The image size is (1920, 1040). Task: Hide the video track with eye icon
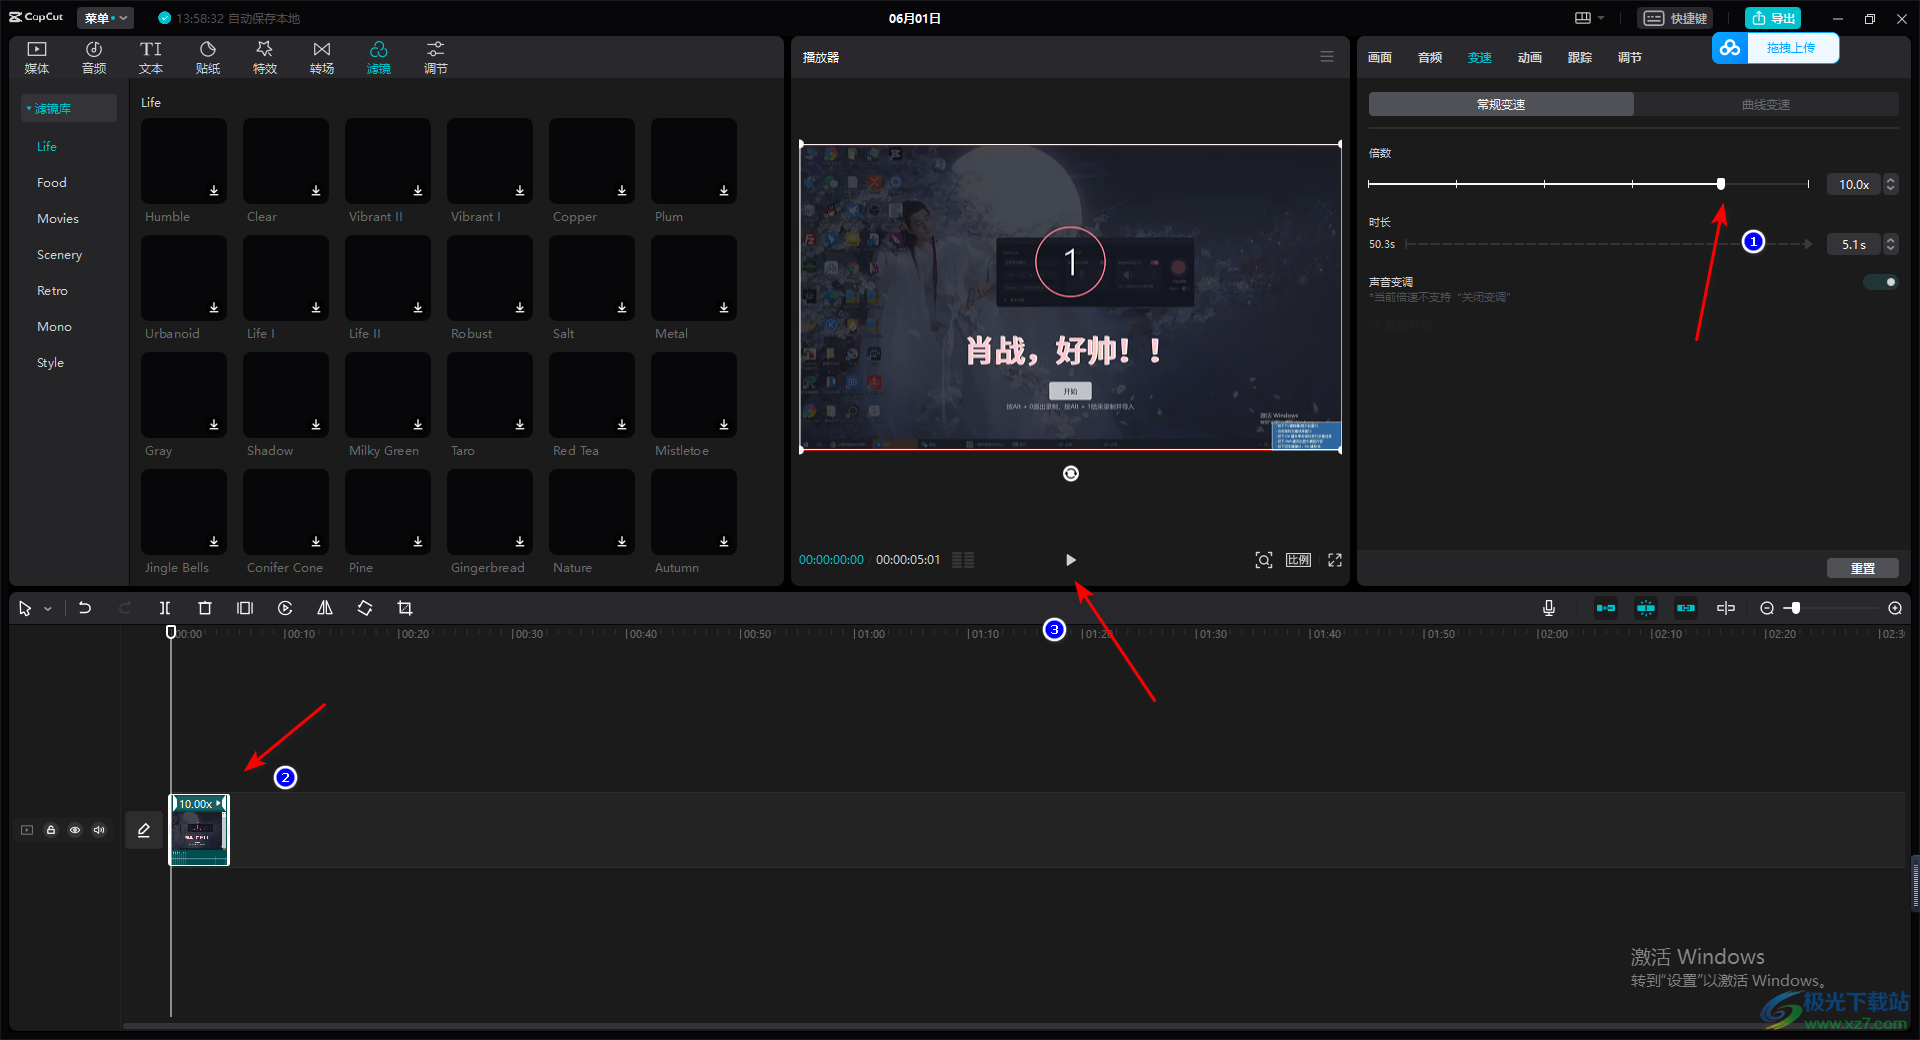pyautogui.click(x=75, y=830)
